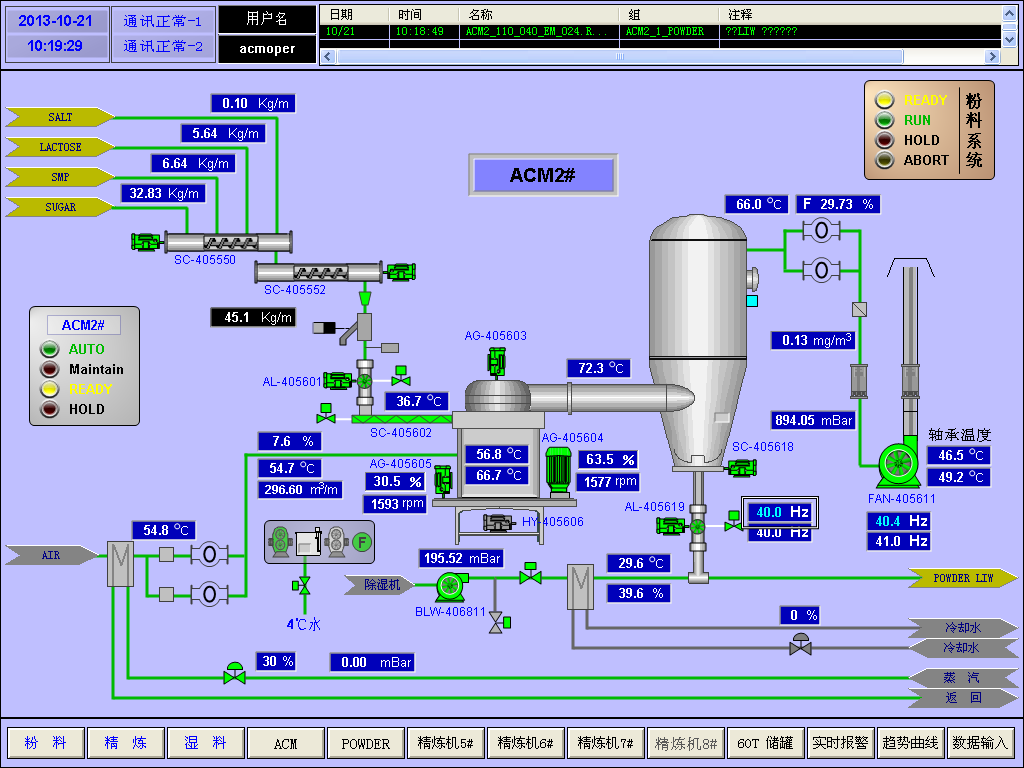Select ACM2# AUTO mode lamp

pyautogui.click(x=50, y=349)
